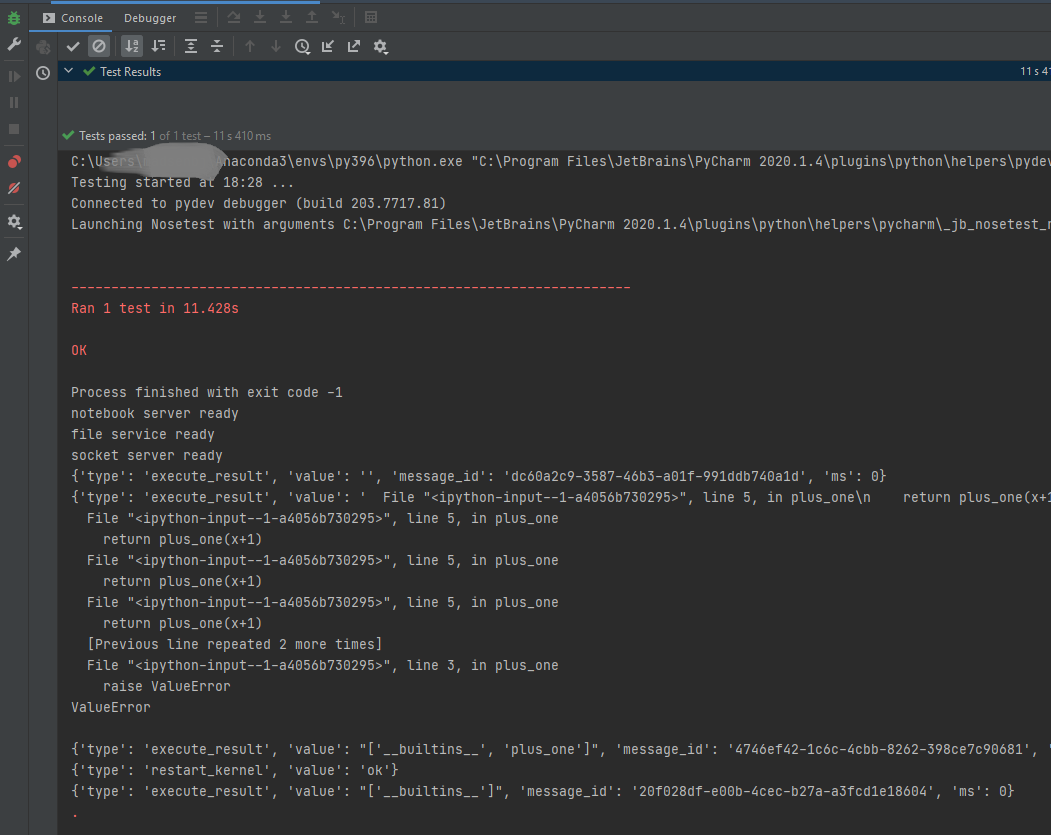Toggle Show Ignored tests filter
The height and width of the screenshot is (835, 1051).
(x=99, y=46)
